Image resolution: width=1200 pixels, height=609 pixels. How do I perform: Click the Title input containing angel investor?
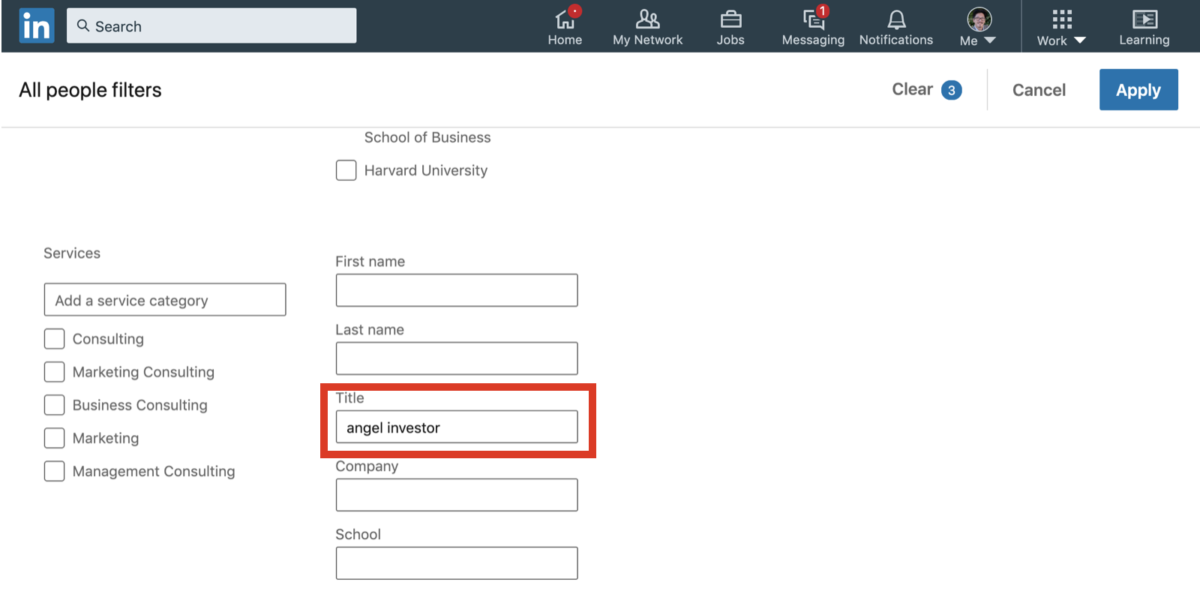[x=456, y=426]
